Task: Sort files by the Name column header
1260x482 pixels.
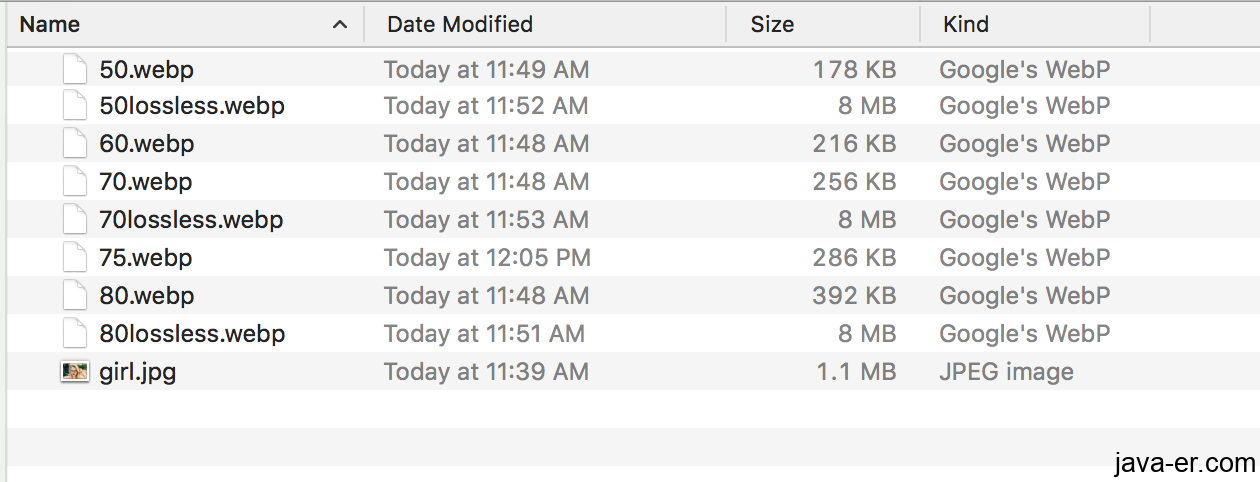Action: tap(50, 24)
